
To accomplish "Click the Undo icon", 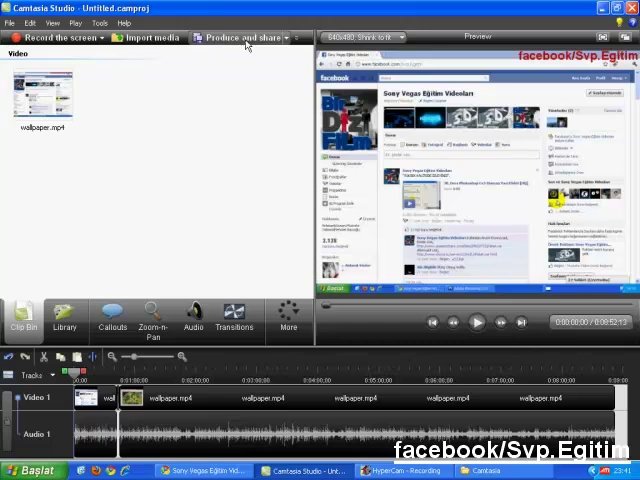I will coord(9,357).
